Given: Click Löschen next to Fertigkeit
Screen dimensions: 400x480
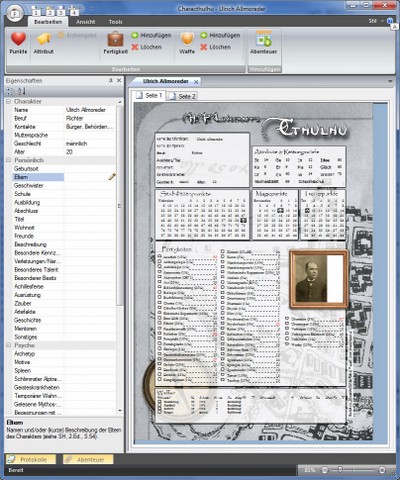Looking at the screenshot, I should click(x=146, y=47).
